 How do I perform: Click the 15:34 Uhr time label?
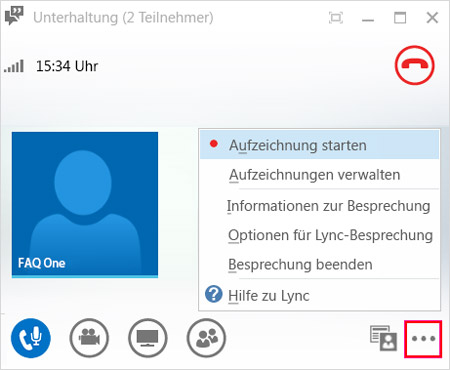tap(67, 66)
